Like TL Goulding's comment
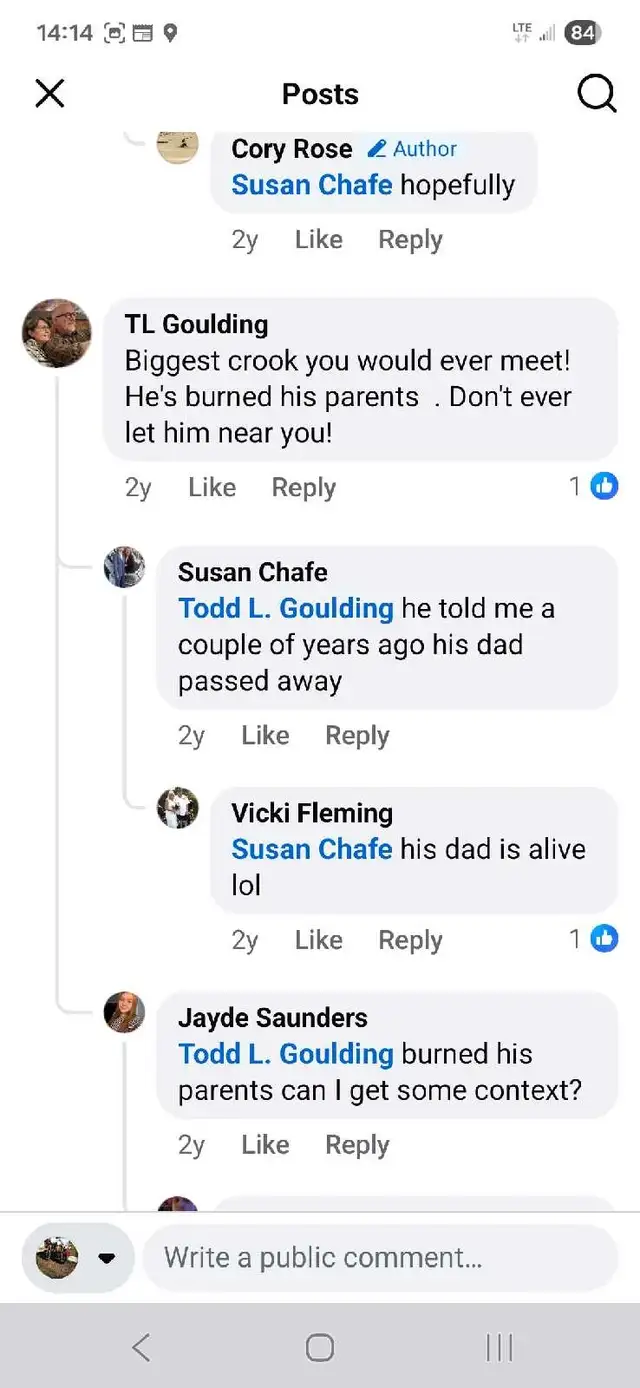 (x=212, y=488)
